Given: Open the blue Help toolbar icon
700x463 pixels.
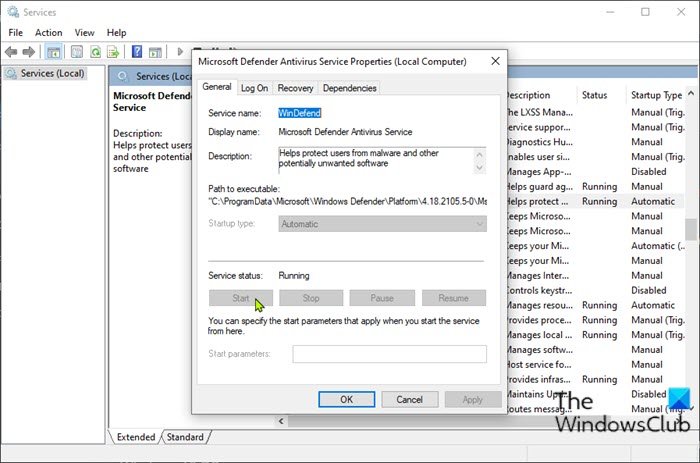Looking at the screenshot, I should click(x=137, y=52).
